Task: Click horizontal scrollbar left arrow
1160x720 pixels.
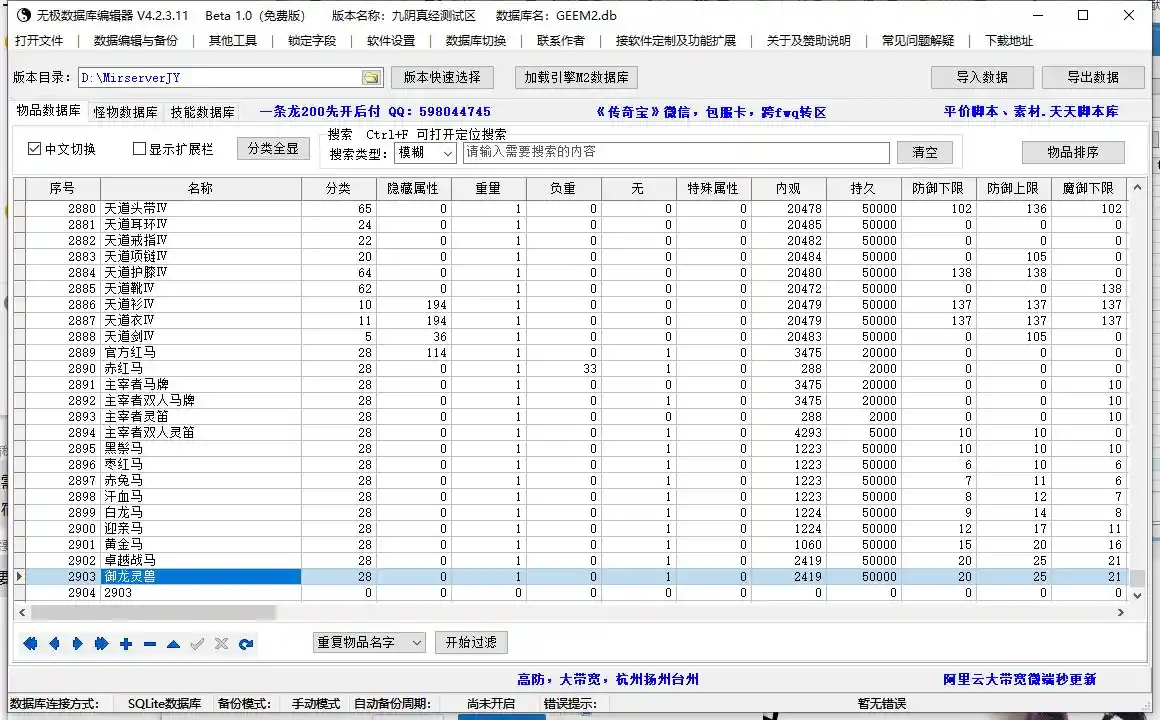Action: point(21,613)
